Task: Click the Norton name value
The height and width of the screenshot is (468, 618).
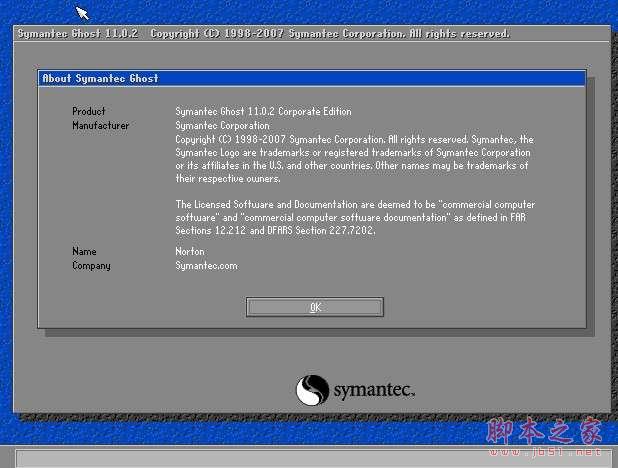Action: [x=190, y=251]
